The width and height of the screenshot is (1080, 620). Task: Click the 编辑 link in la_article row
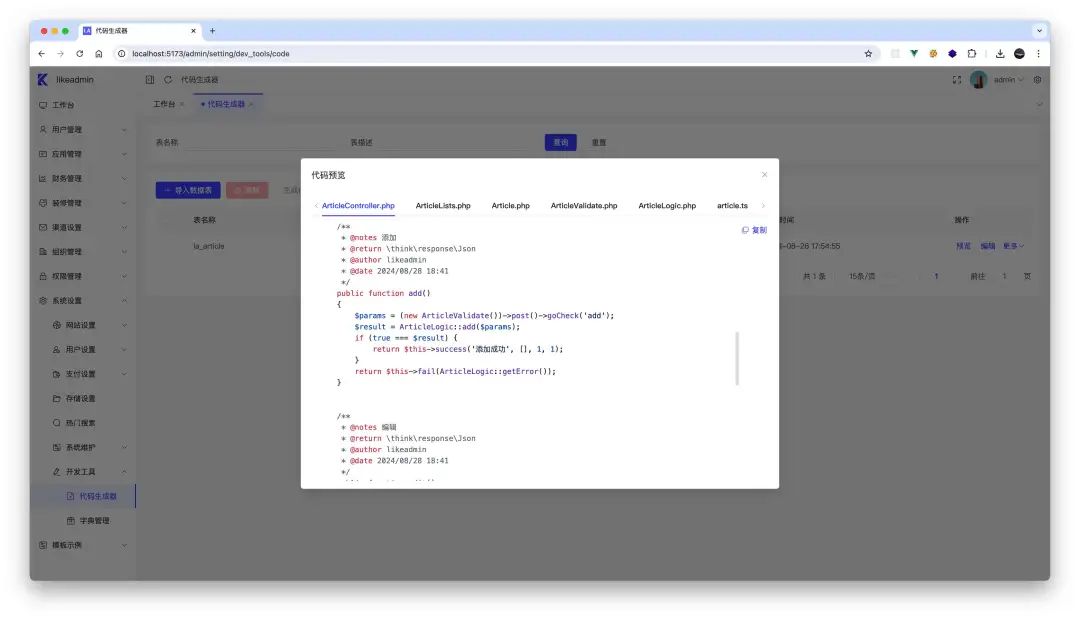tap(988, 246)
